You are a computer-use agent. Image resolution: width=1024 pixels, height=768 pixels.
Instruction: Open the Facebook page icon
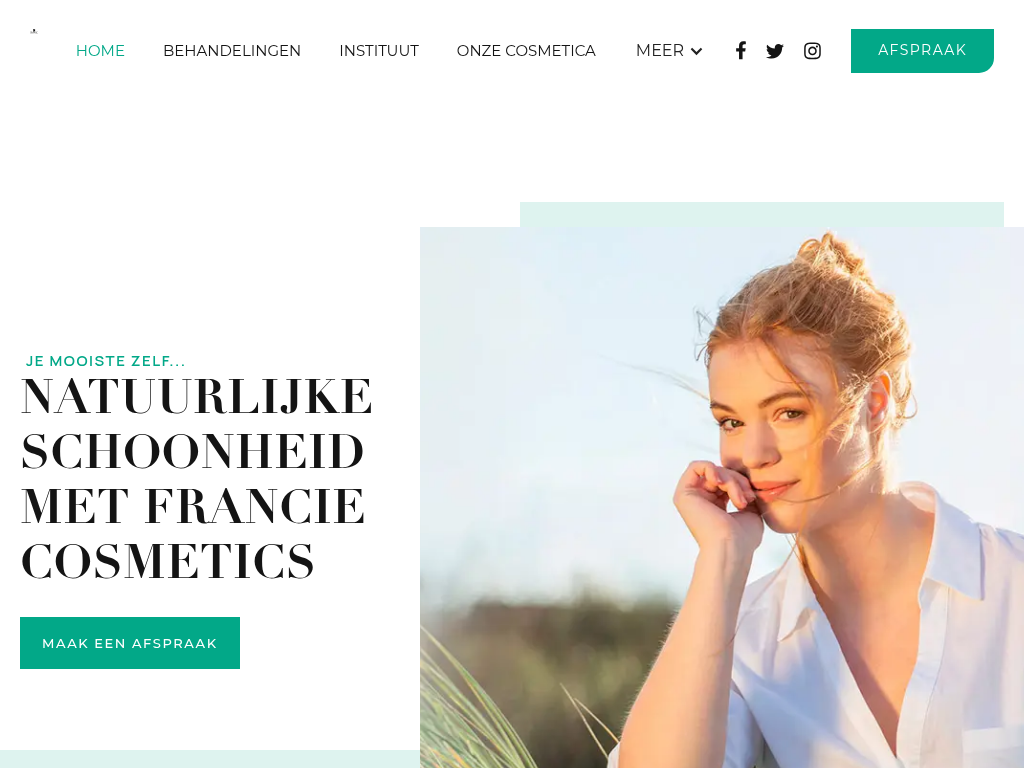coord(741,50)
